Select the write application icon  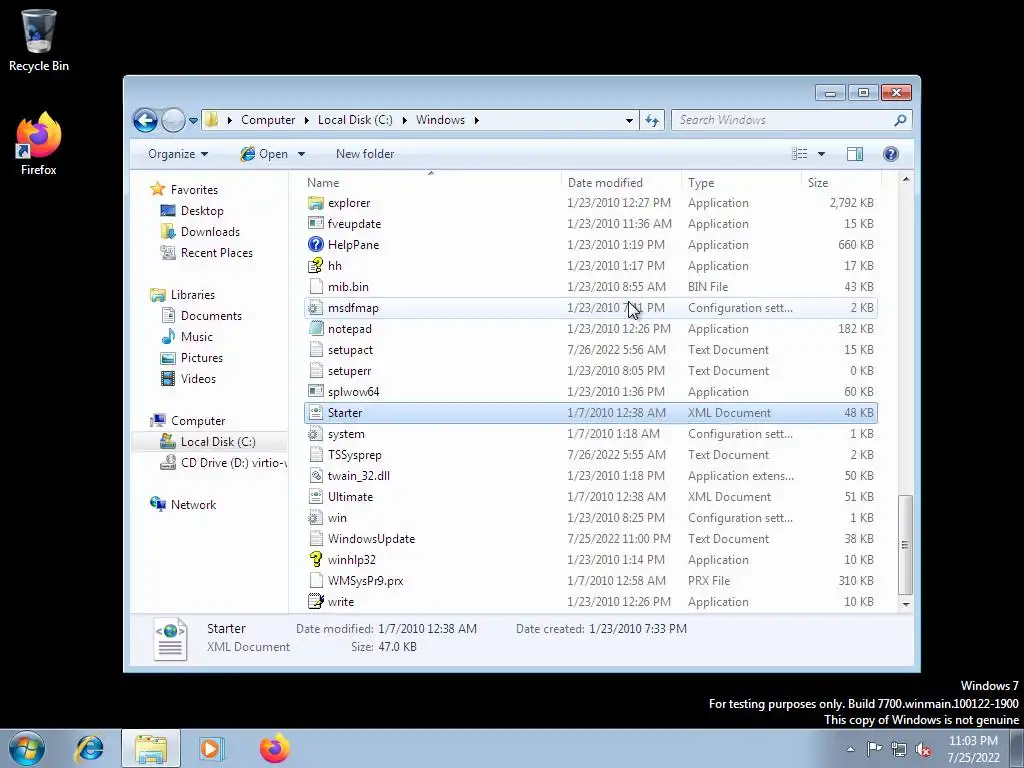click(315, 601)
